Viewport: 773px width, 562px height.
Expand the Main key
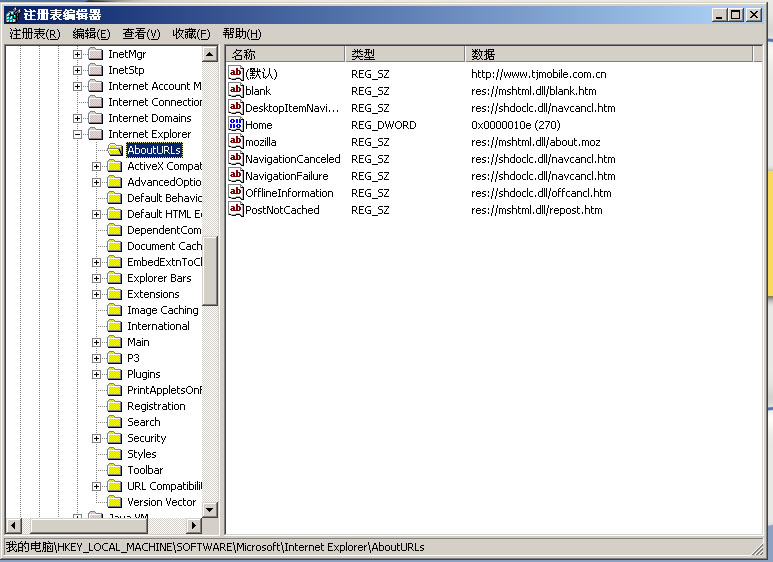pyautogui.click(x=97, y=343)
